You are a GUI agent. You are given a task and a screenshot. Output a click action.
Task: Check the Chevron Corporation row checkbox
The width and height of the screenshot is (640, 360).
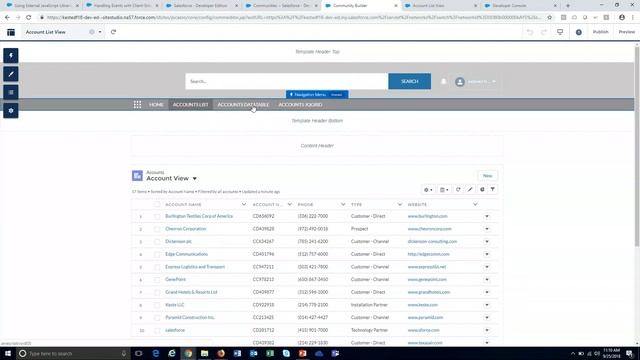coord(157,229)
